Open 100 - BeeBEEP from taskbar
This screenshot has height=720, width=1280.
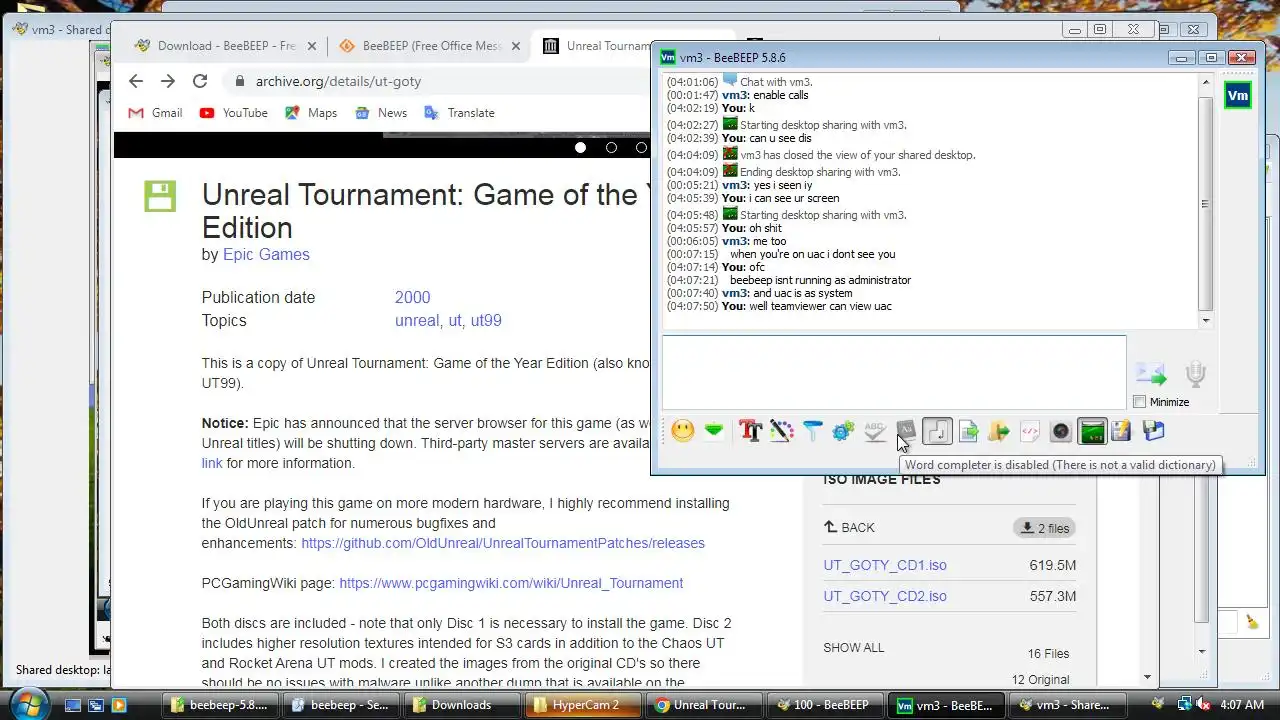825,705
